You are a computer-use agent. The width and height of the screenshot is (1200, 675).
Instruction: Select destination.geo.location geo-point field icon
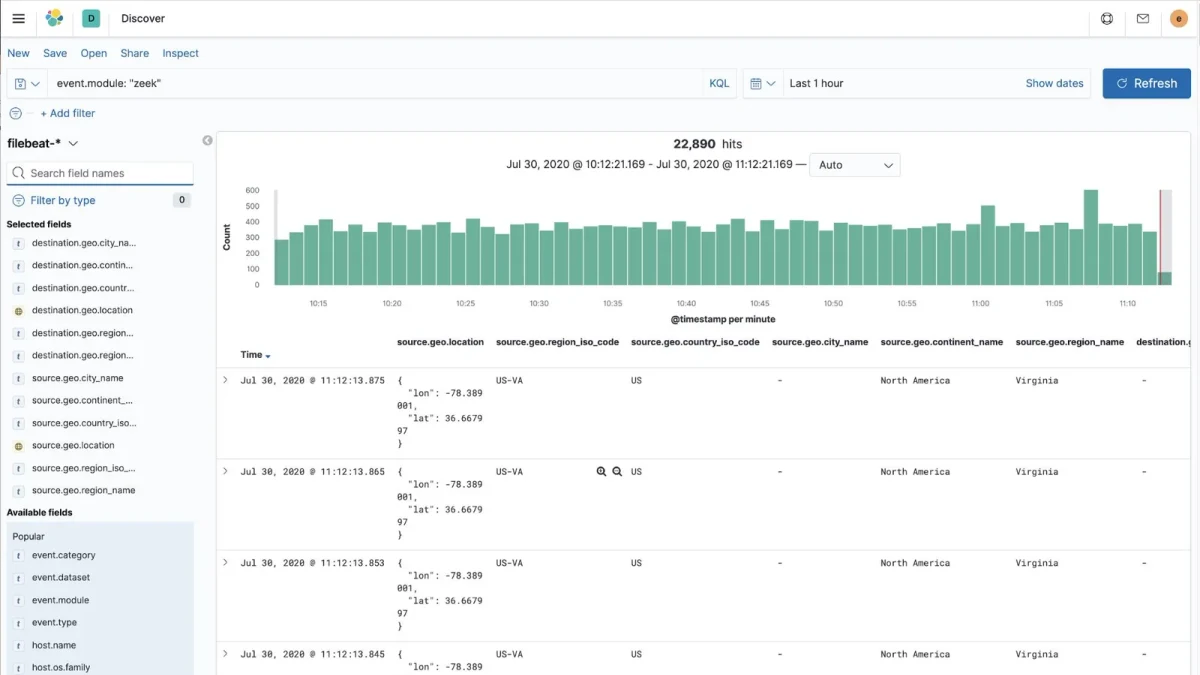coord(18,311)
